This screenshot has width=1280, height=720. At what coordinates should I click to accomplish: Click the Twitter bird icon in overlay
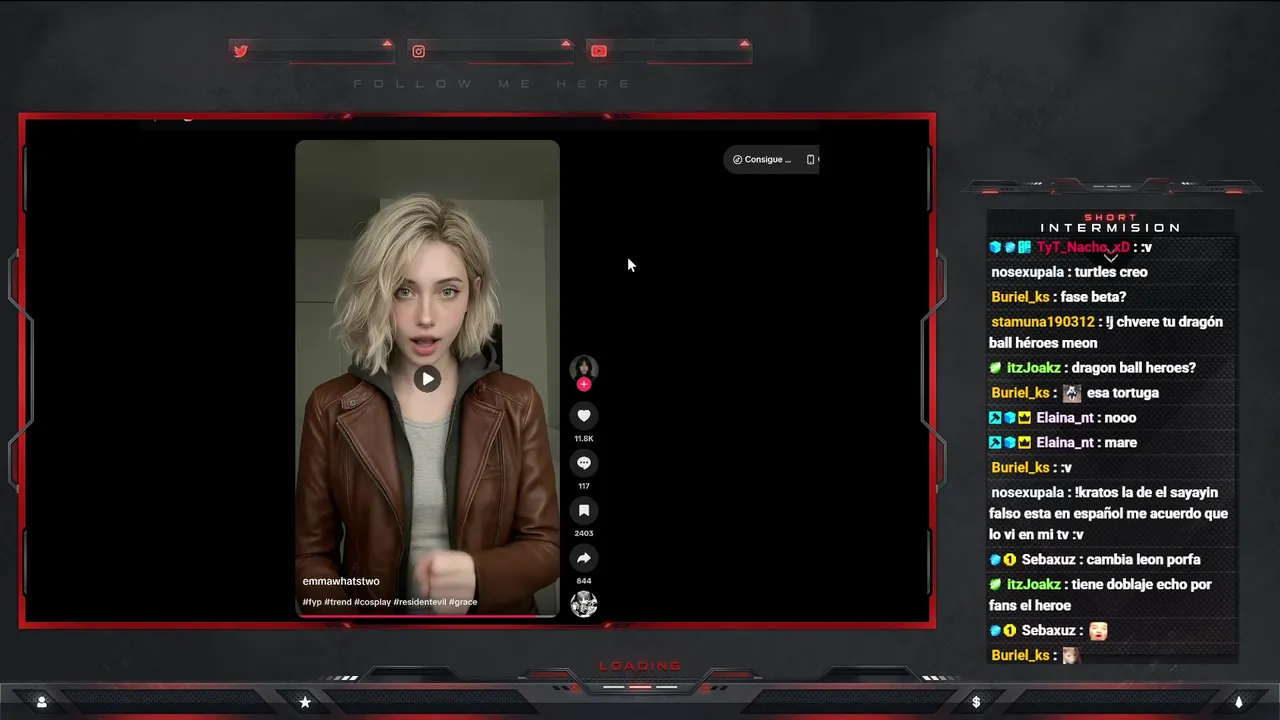(241, 51)
